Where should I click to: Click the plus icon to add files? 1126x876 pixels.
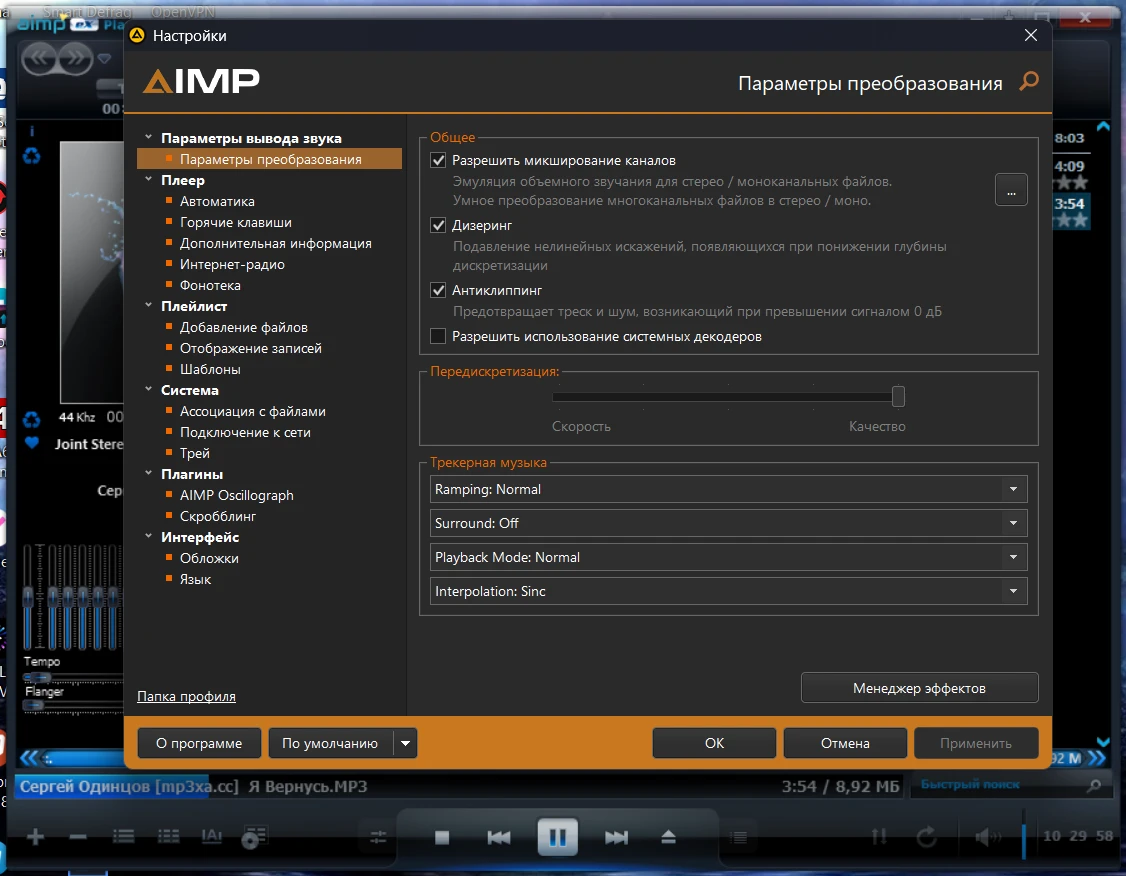click(36, 837)
